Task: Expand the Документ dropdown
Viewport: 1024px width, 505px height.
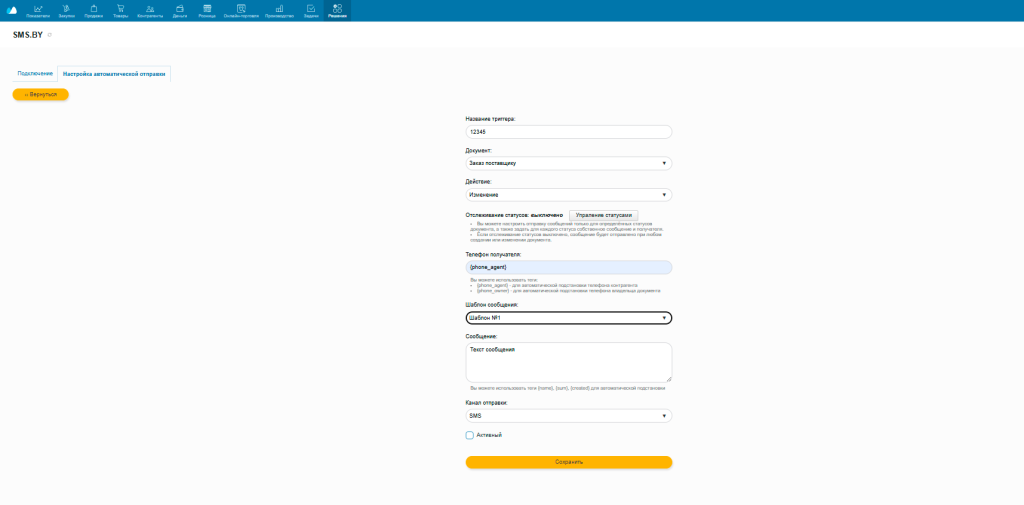Action: [x=568, y=163]
